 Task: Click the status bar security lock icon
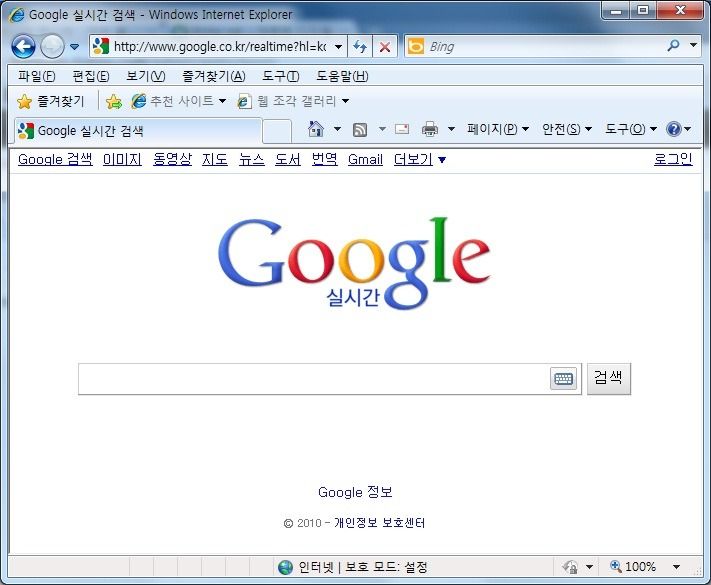(570, 567)
